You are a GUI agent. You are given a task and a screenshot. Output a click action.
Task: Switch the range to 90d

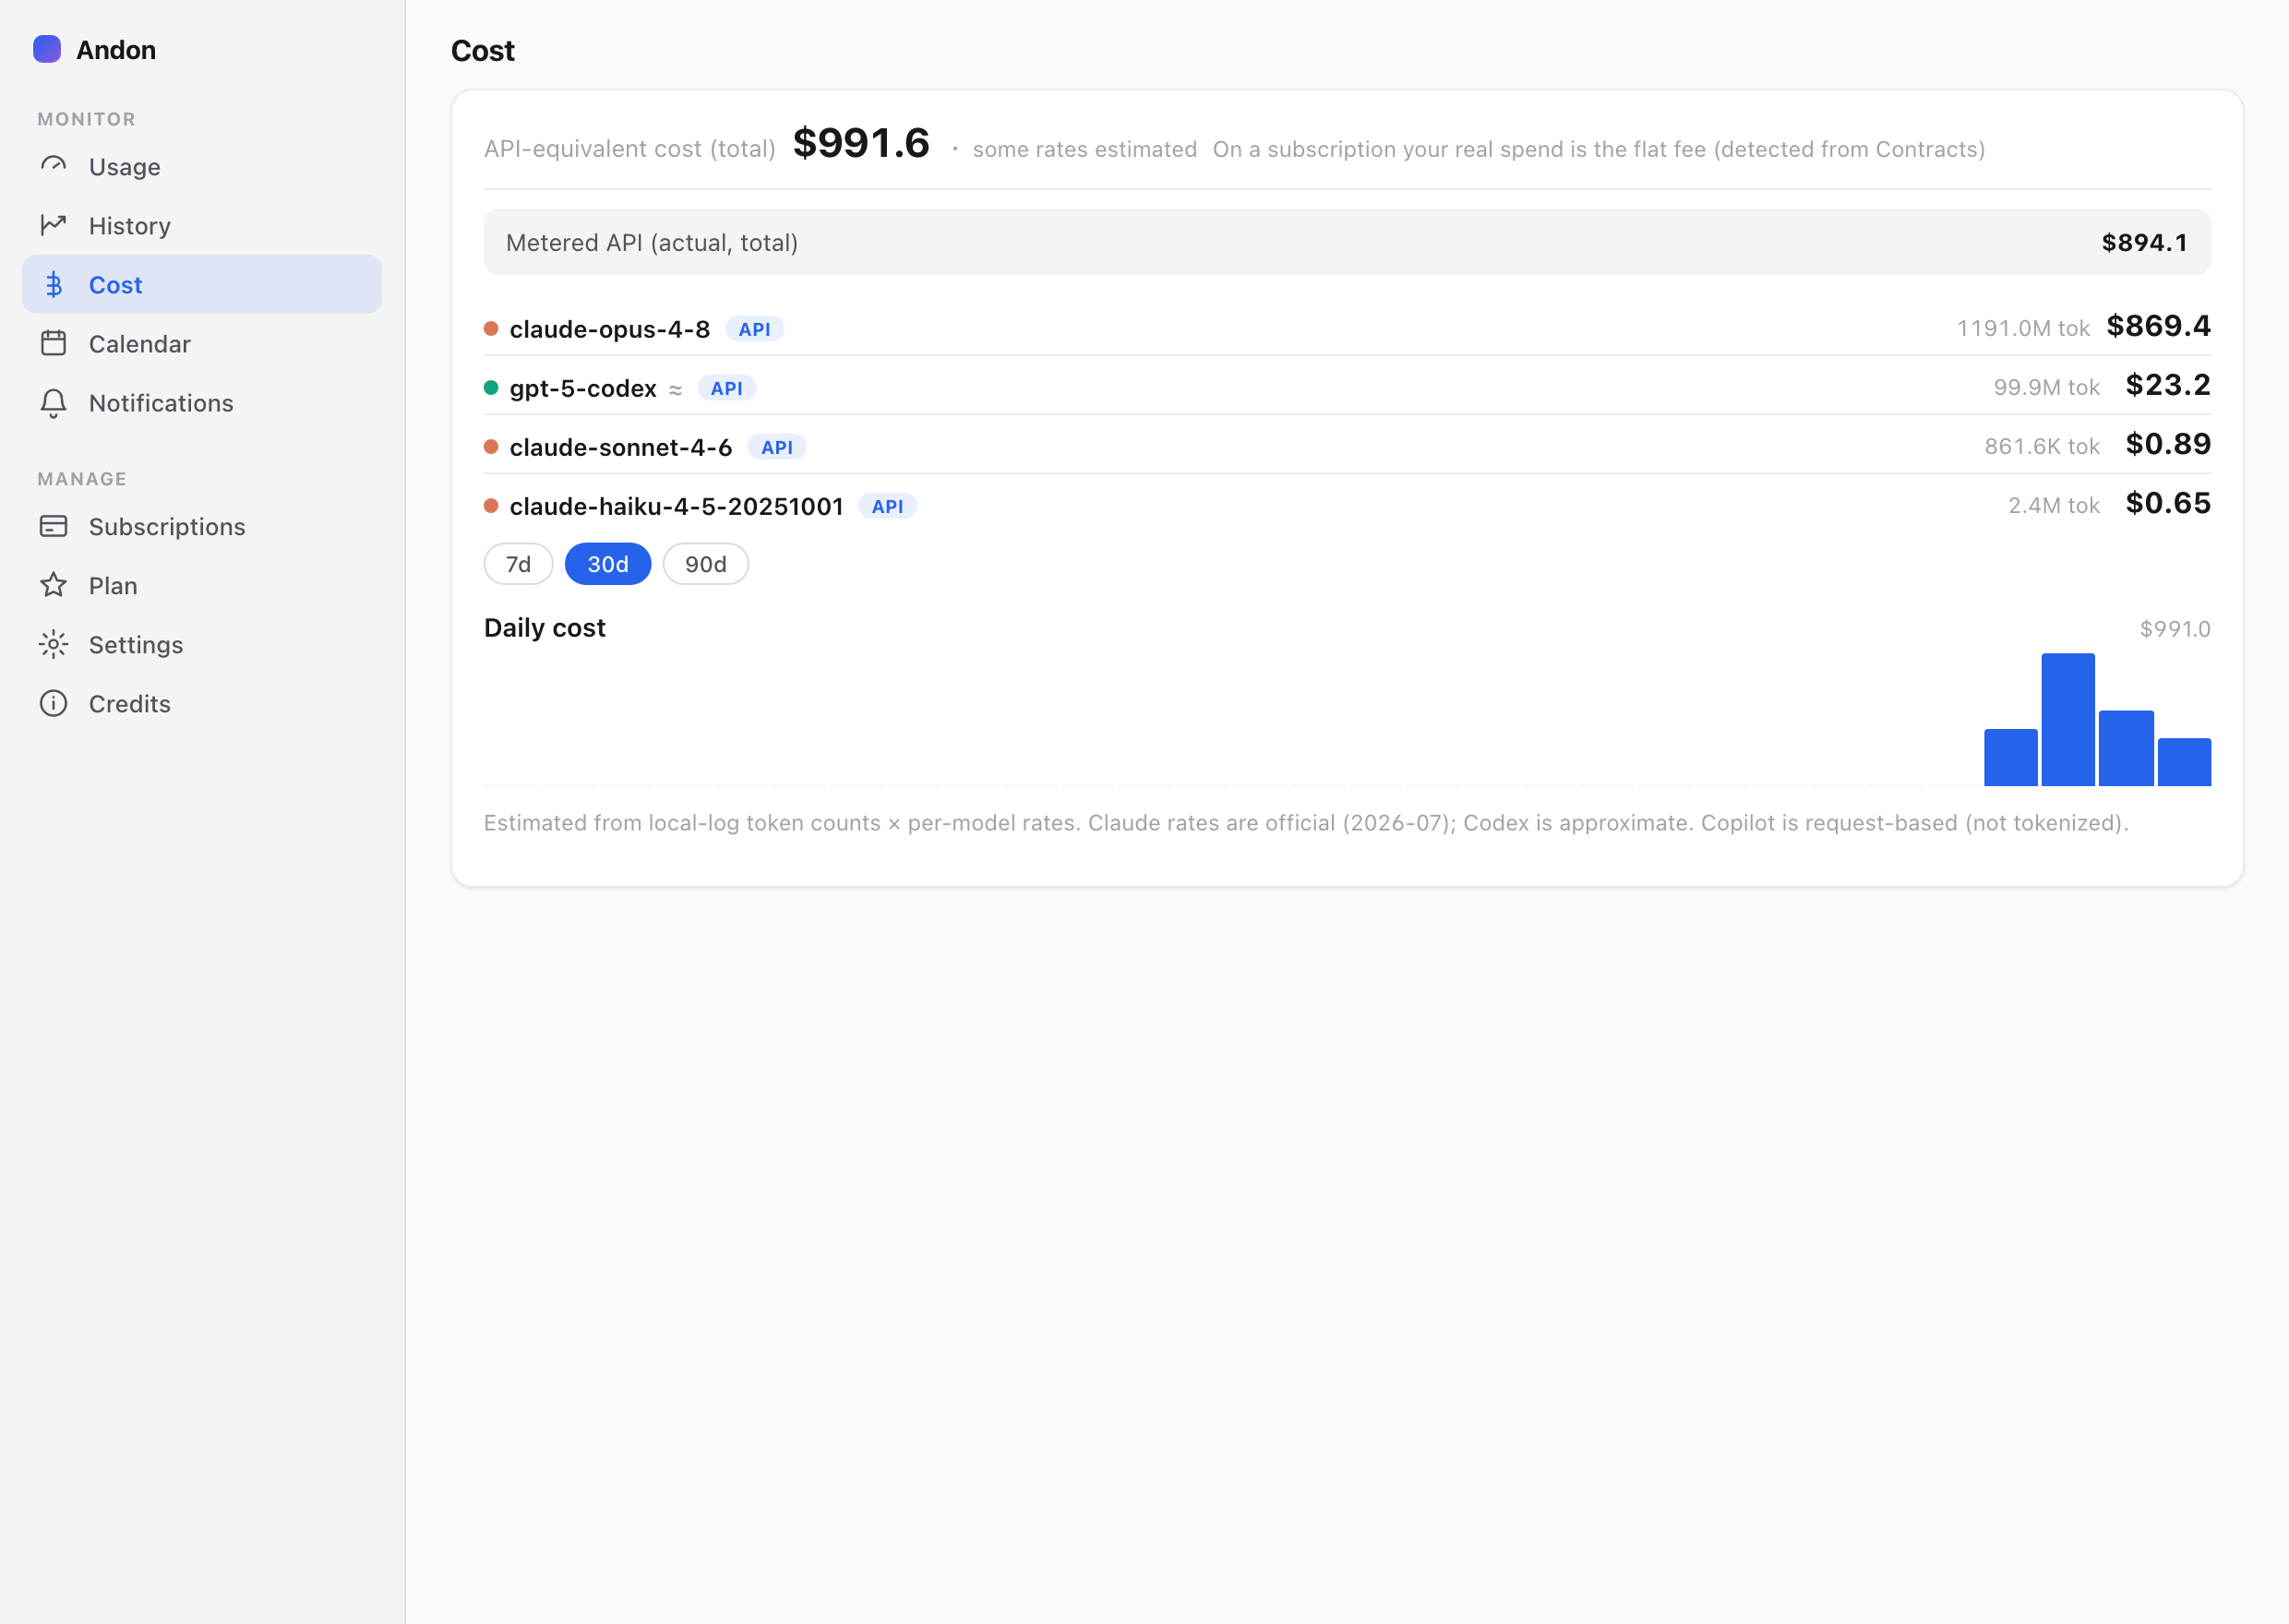pyautogui.click(x=706, y=564)
